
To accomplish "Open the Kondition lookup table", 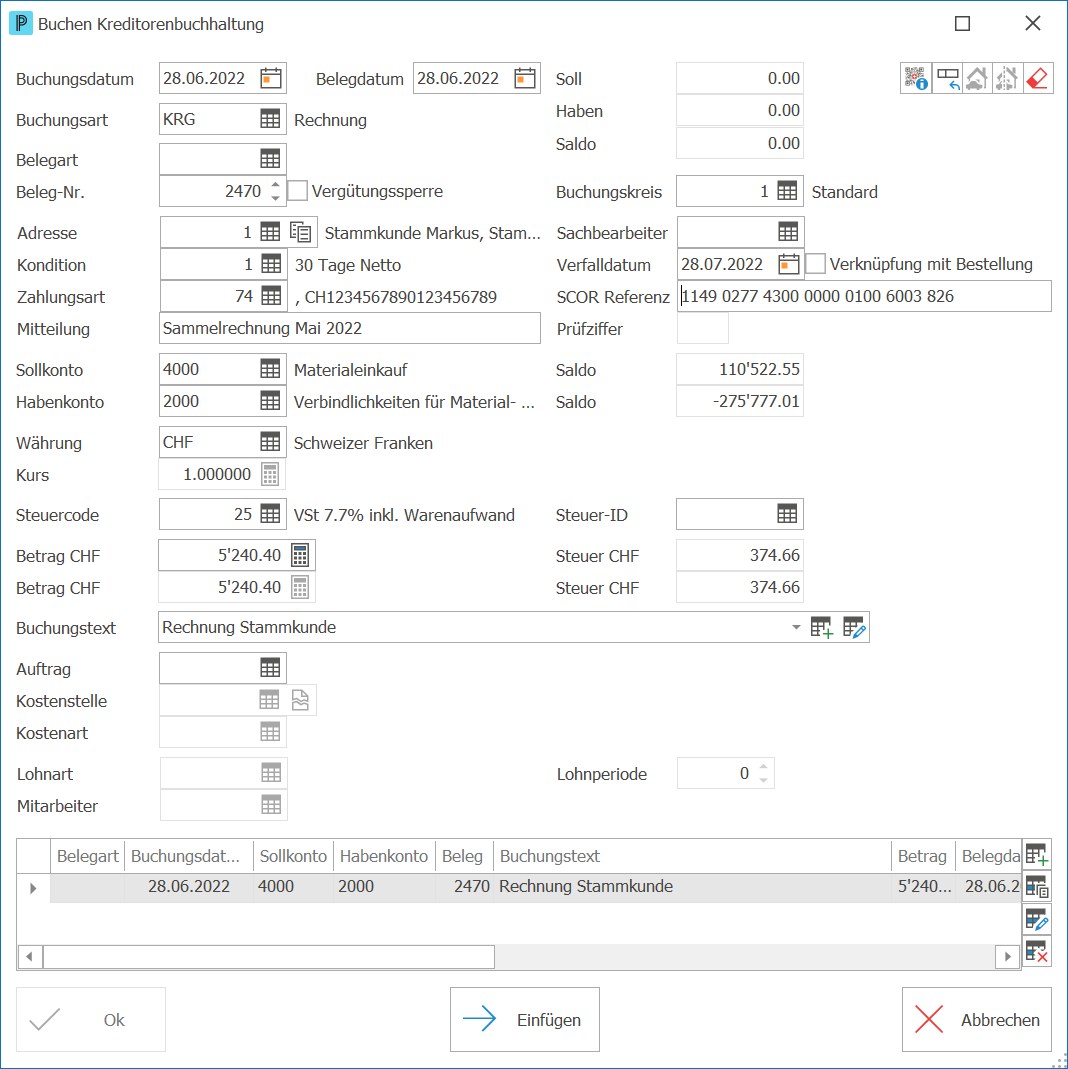I will [x=271, y=264].
